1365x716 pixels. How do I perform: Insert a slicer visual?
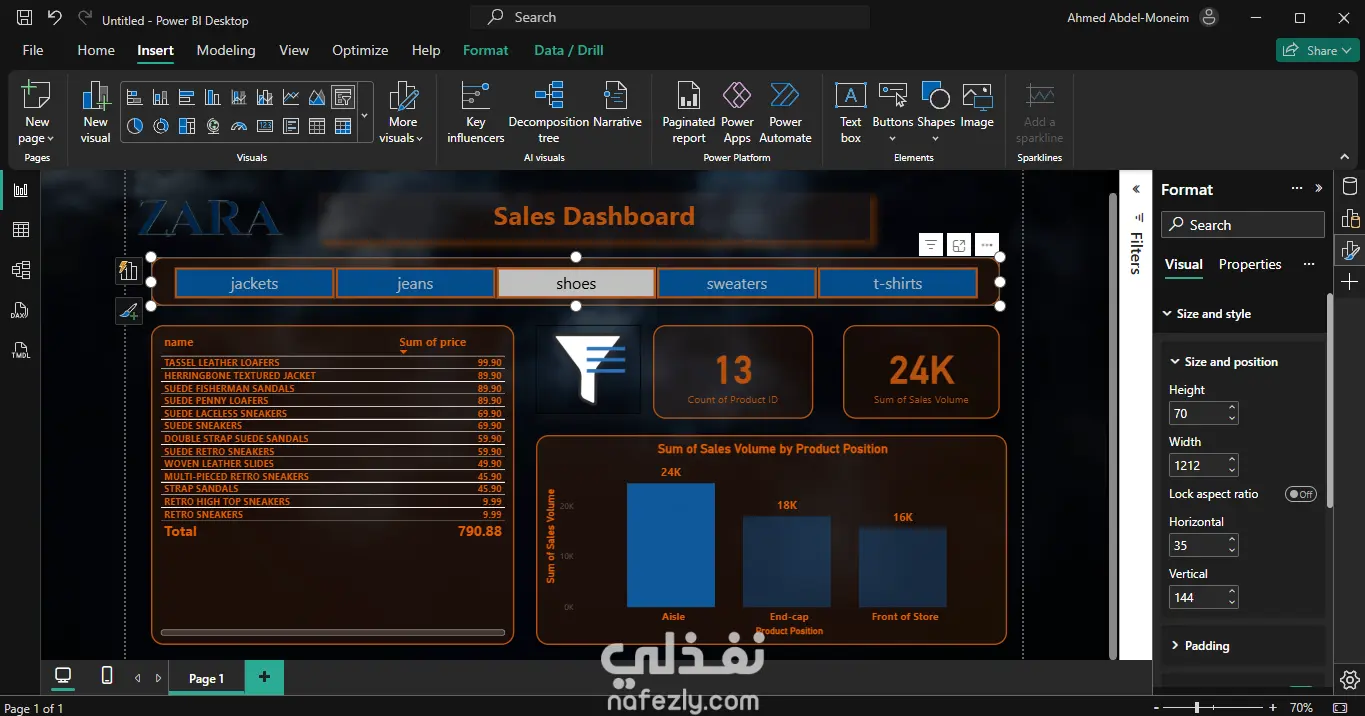[343, 97]
